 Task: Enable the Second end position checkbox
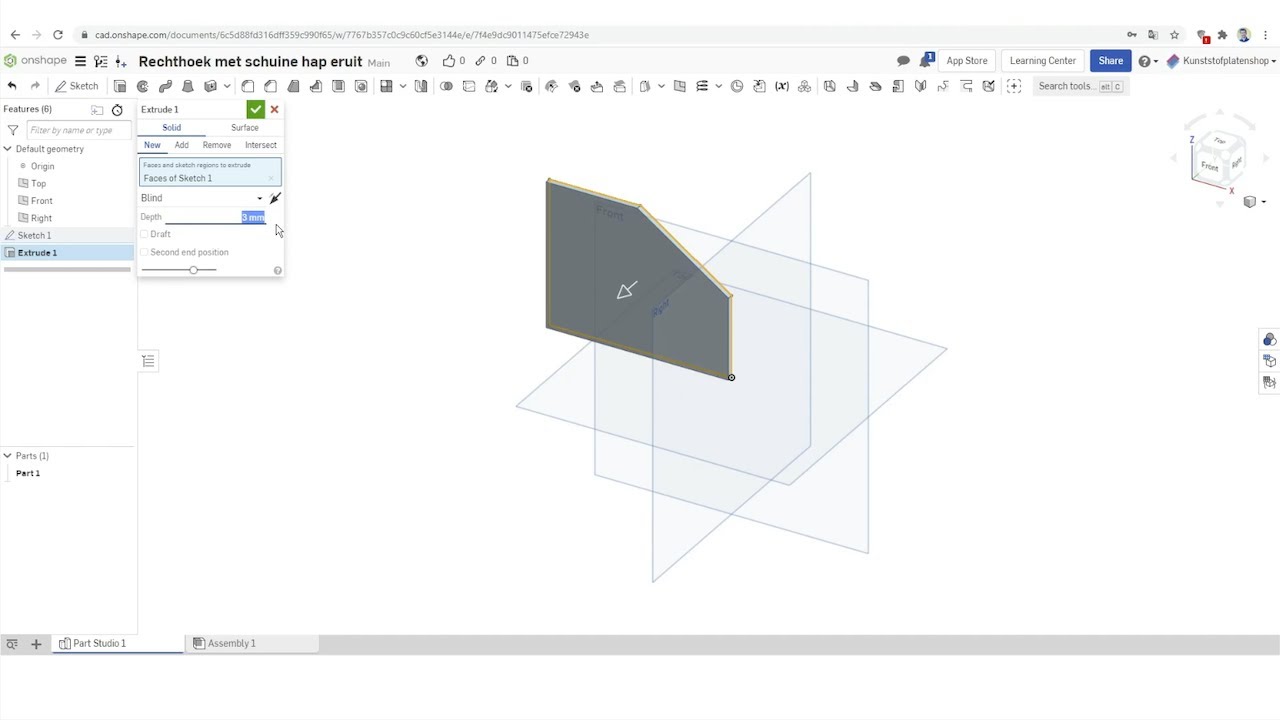tap(144, 252)
